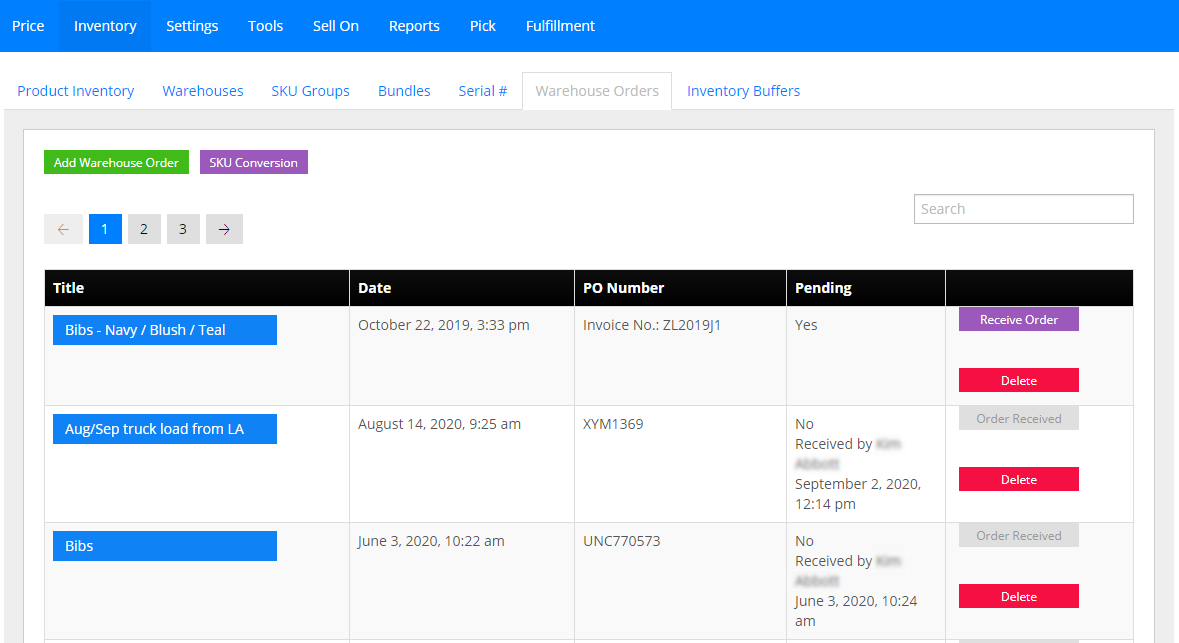
Task: Open the Fulfillment menu
Action: tap(560, 26)
